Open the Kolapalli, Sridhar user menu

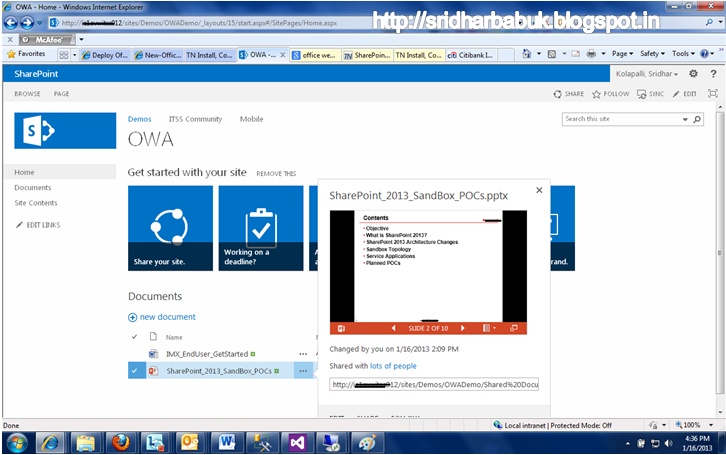(647, 74)
